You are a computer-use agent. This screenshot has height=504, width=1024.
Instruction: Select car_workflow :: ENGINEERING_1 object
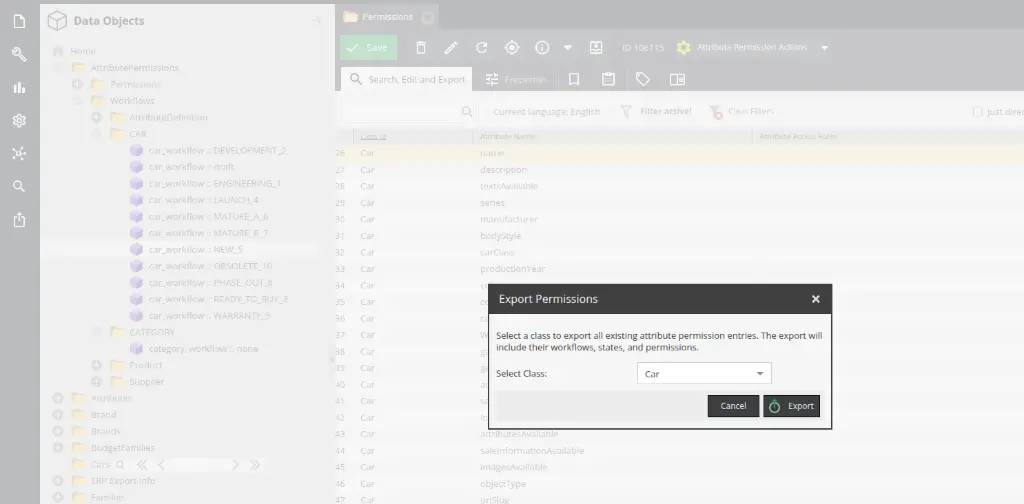(215, 183)
